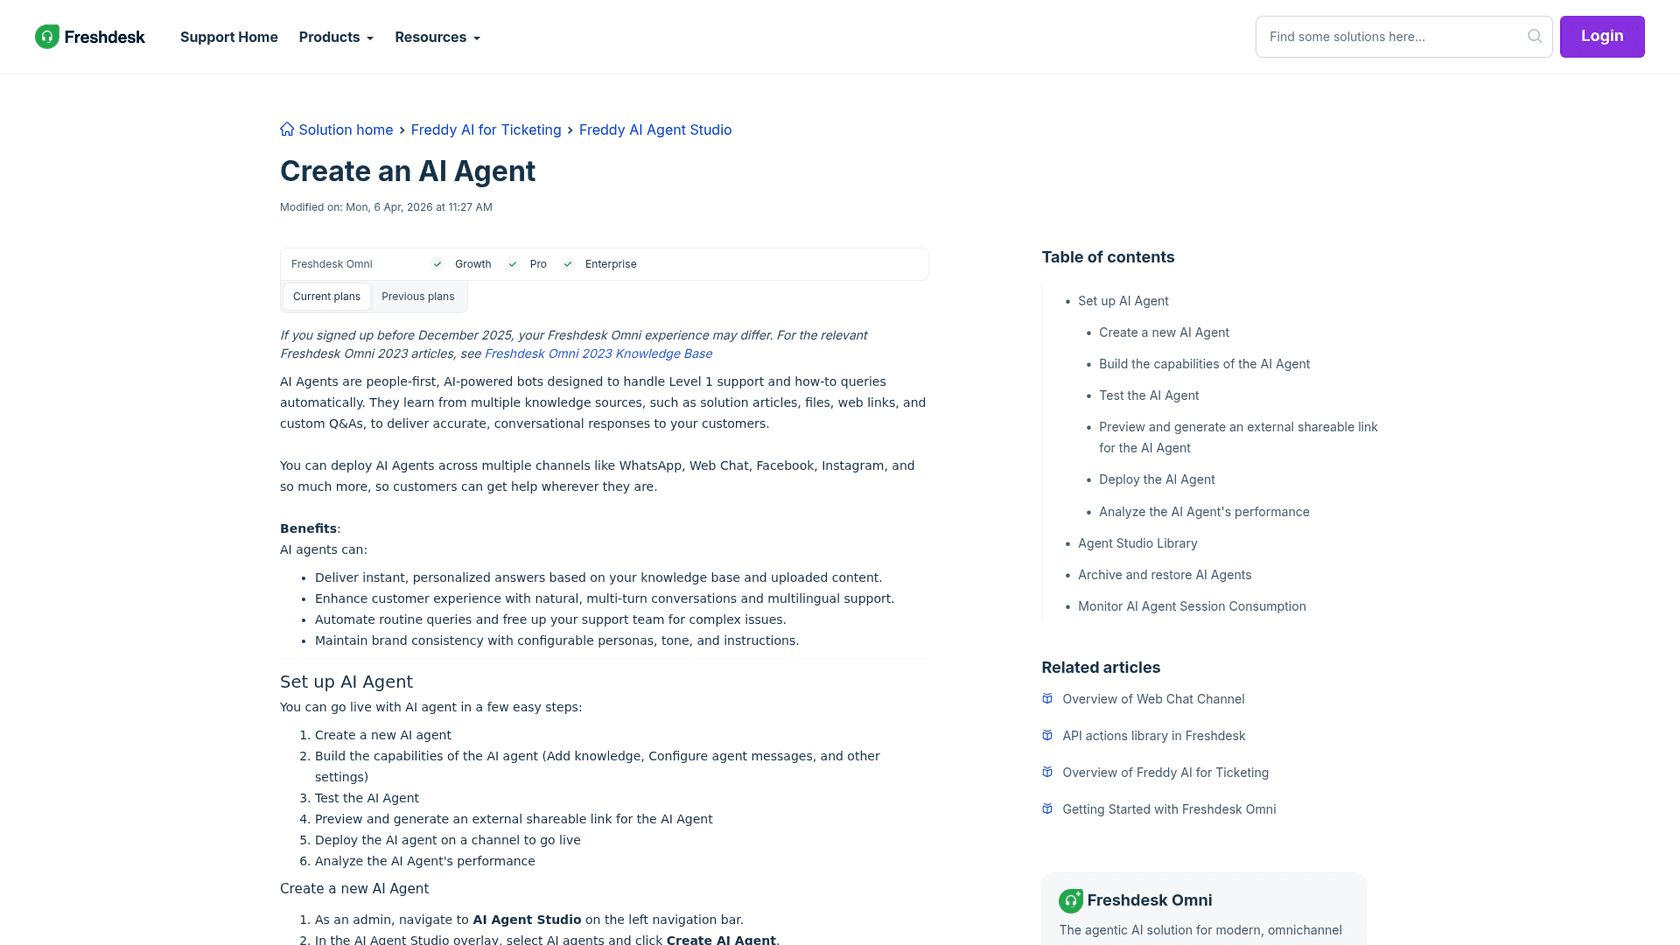This screenshot has width=1680, height=945.
Task: Click icon beside Overview of Web Chat Channel
Action: click(1047, 699)
